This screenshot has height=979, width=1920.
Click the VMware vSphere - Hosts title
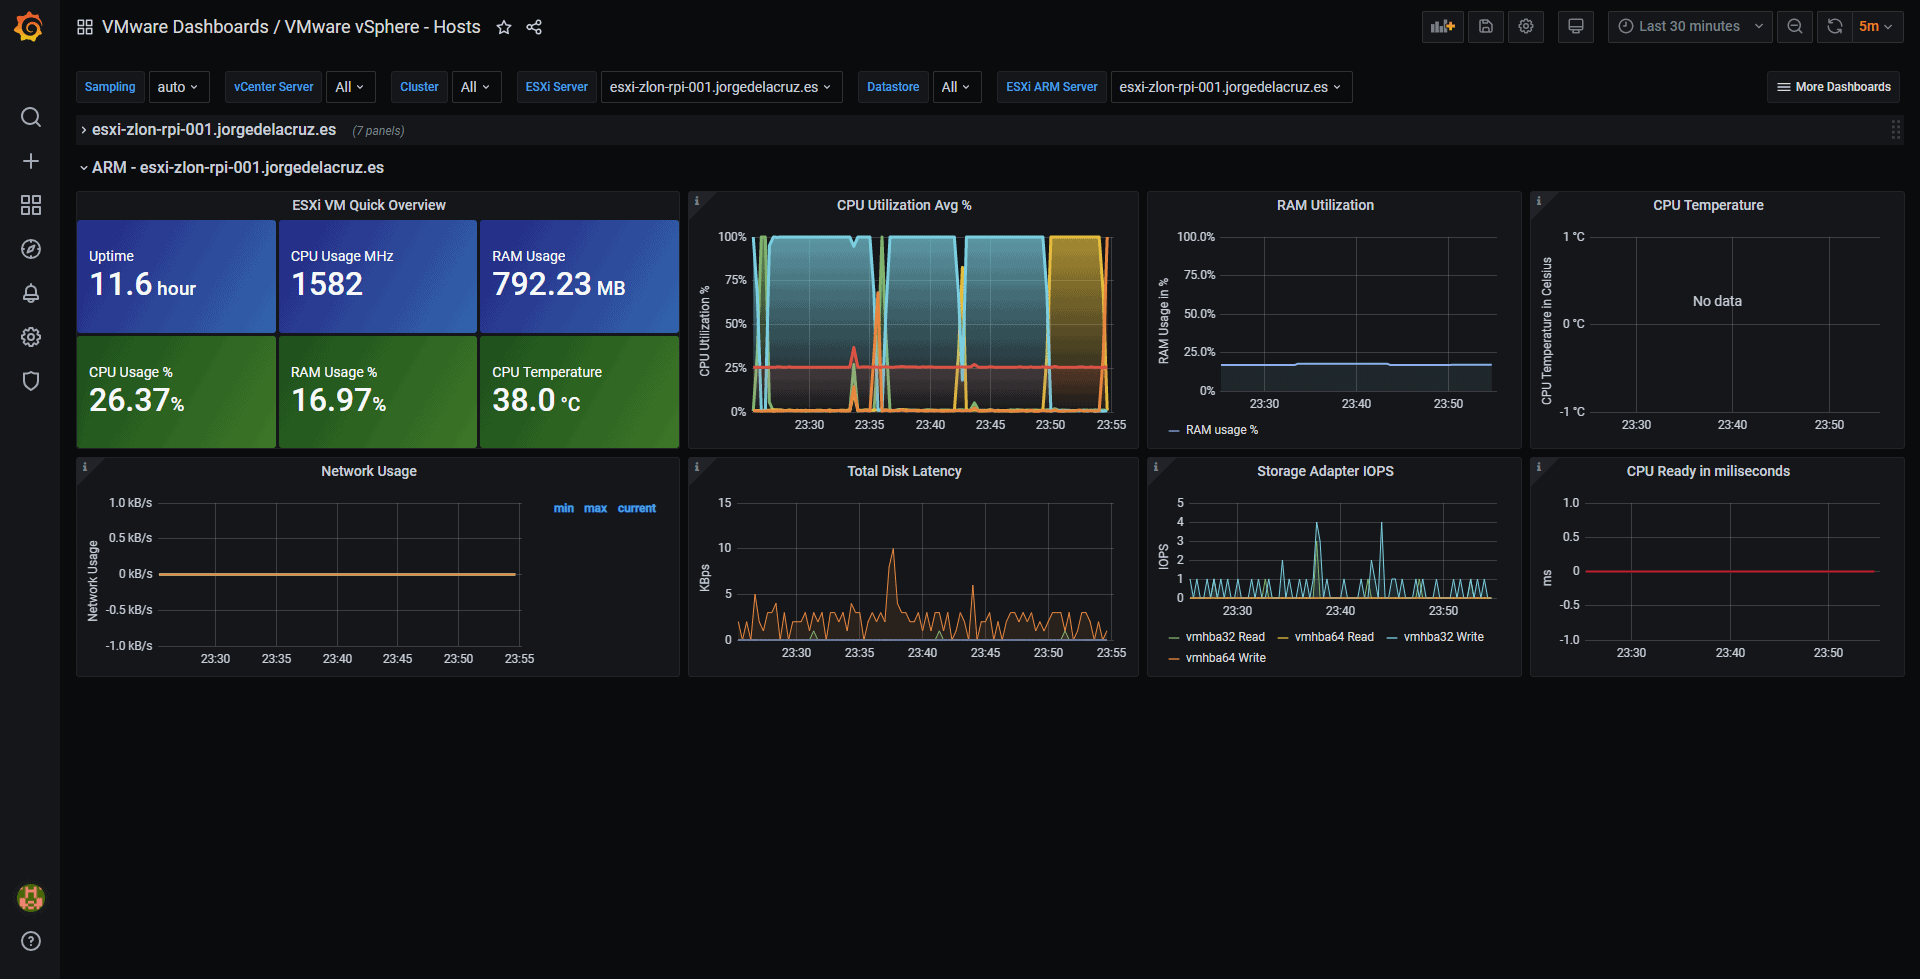pyautogui.click(x=382, y=27)
